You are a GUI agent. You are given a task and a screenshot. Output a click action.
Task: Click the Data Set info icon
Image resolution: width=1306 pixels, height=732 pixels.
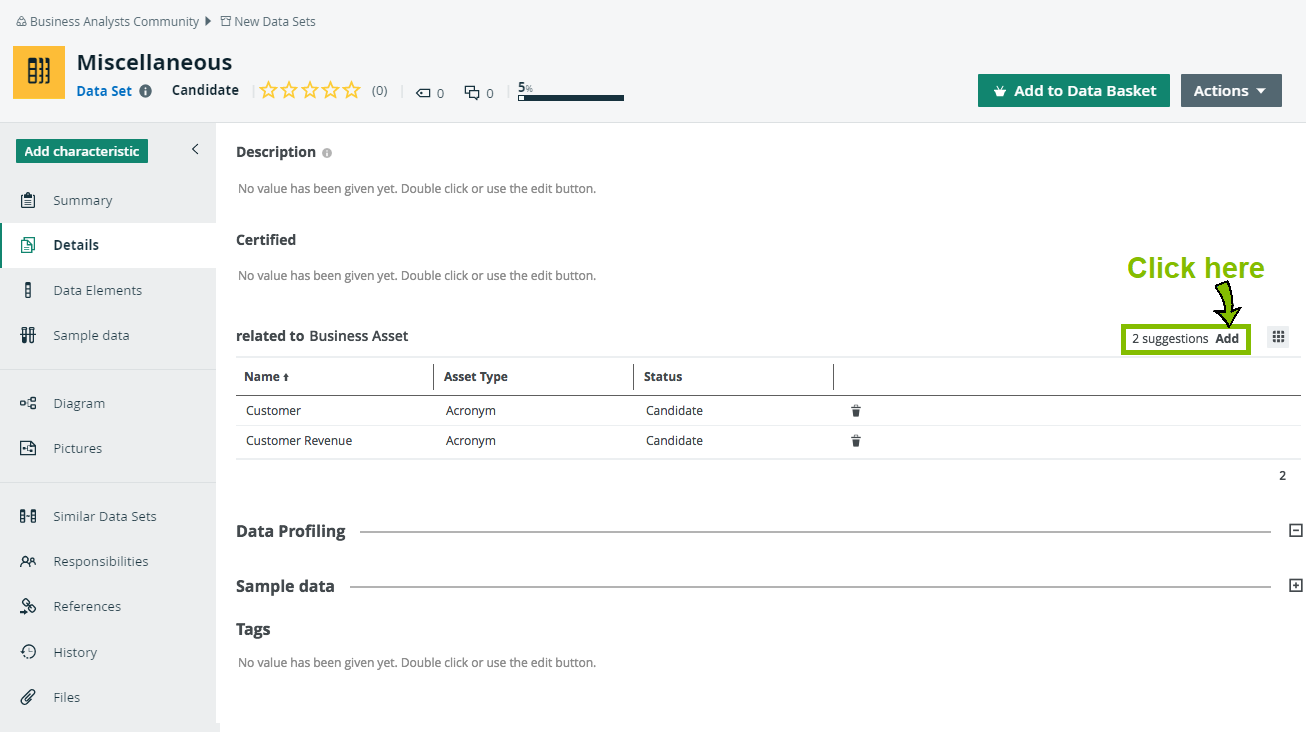[146, 91]
